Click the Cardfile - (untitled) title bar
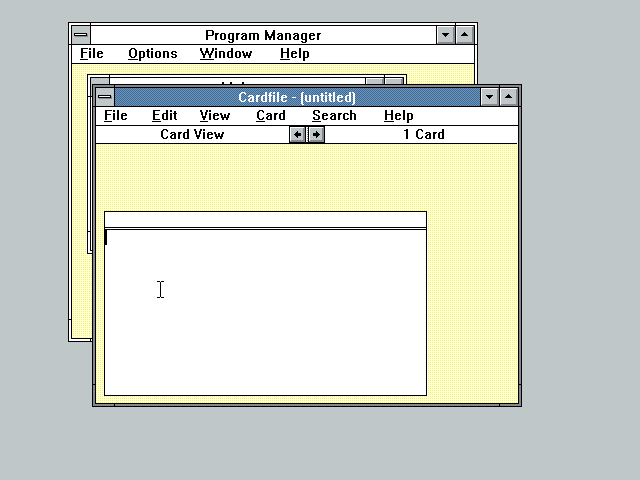 pyautogui.click(x=297, y=97)
